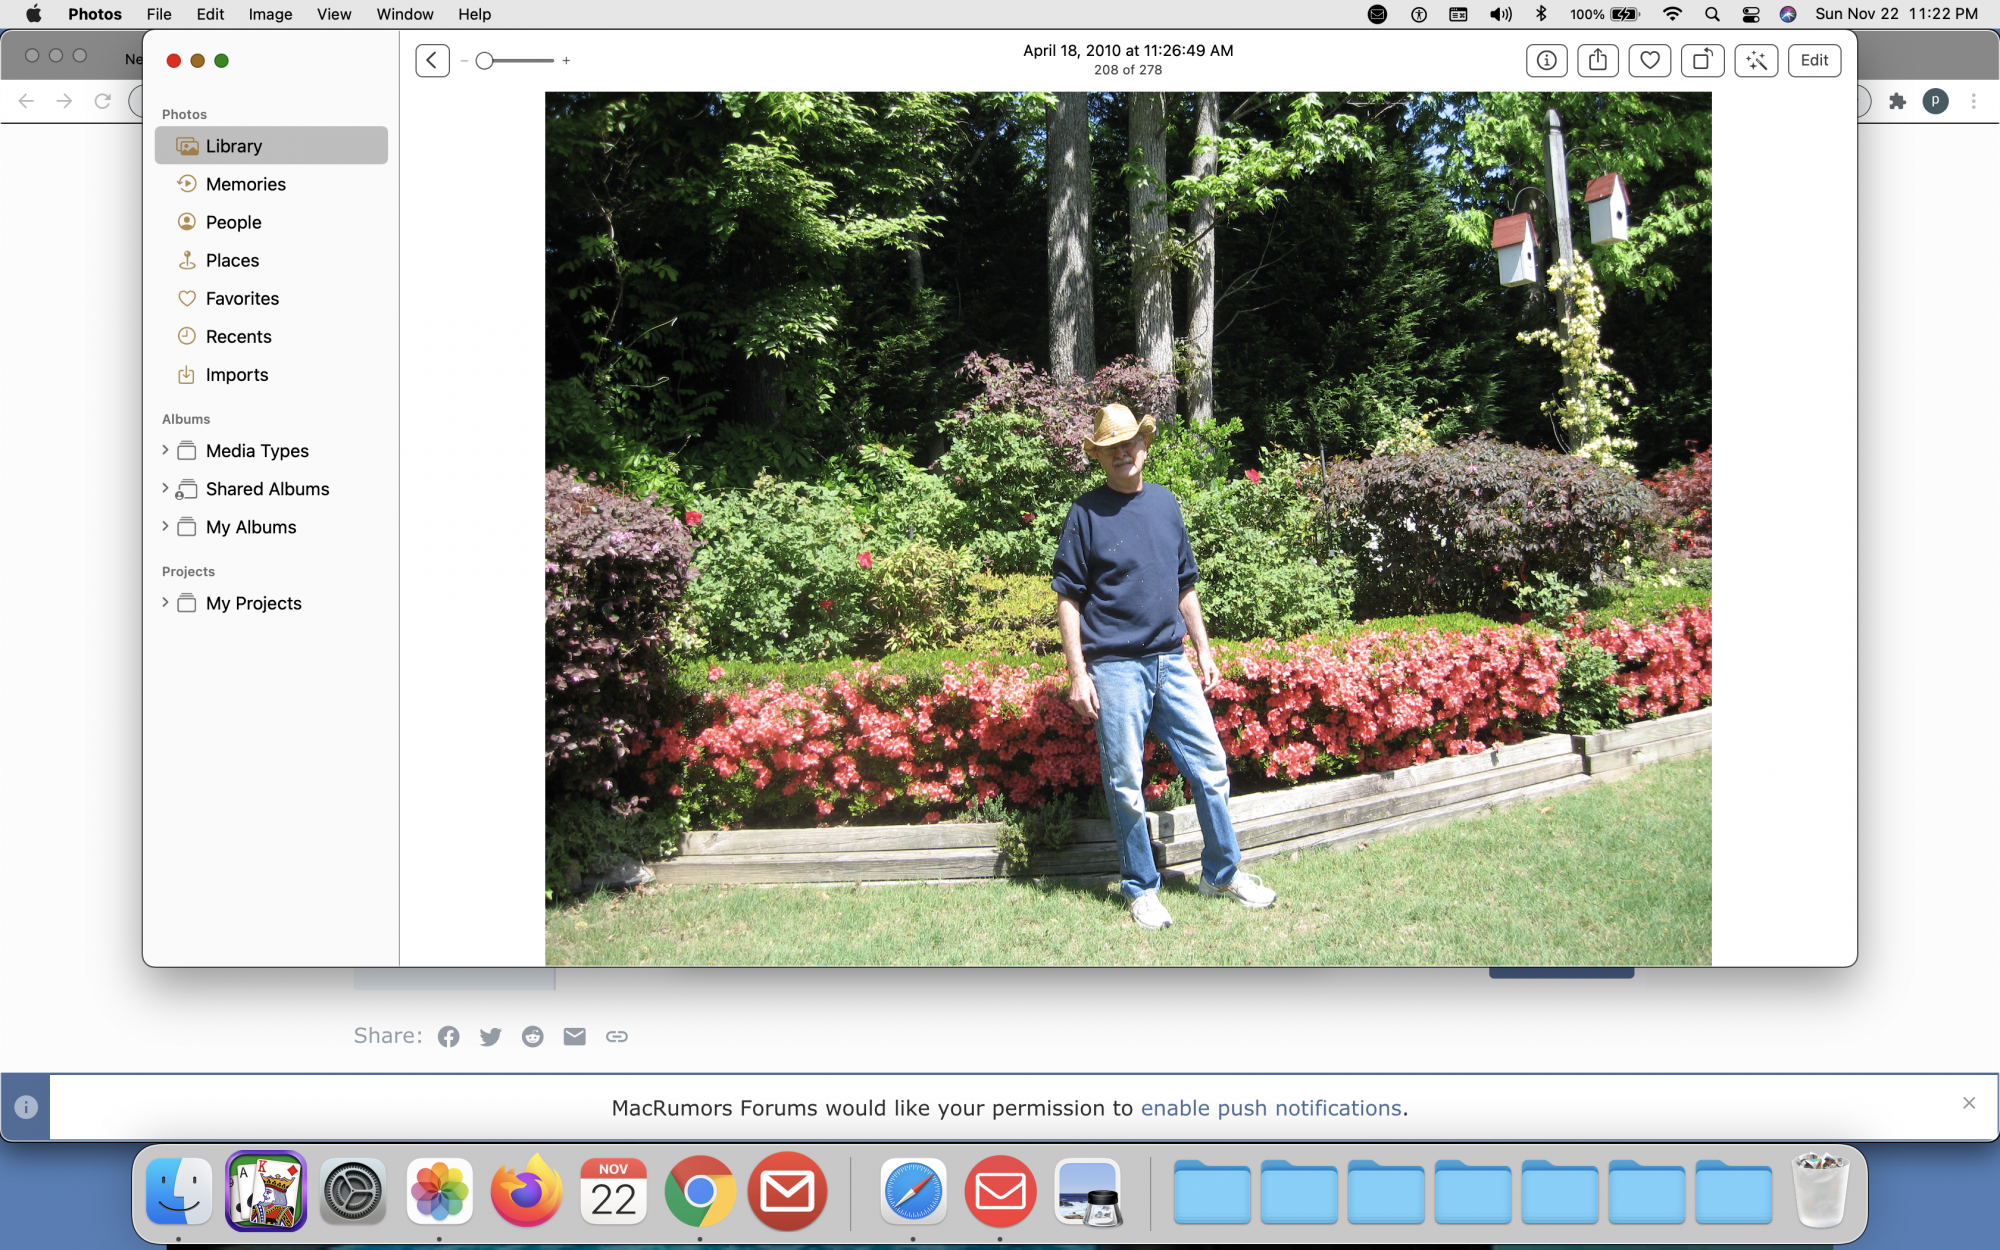Dismiss the MacRumors notification banner
The width and height of the screenshot is (2000, 1250).
point(1968,1103)
